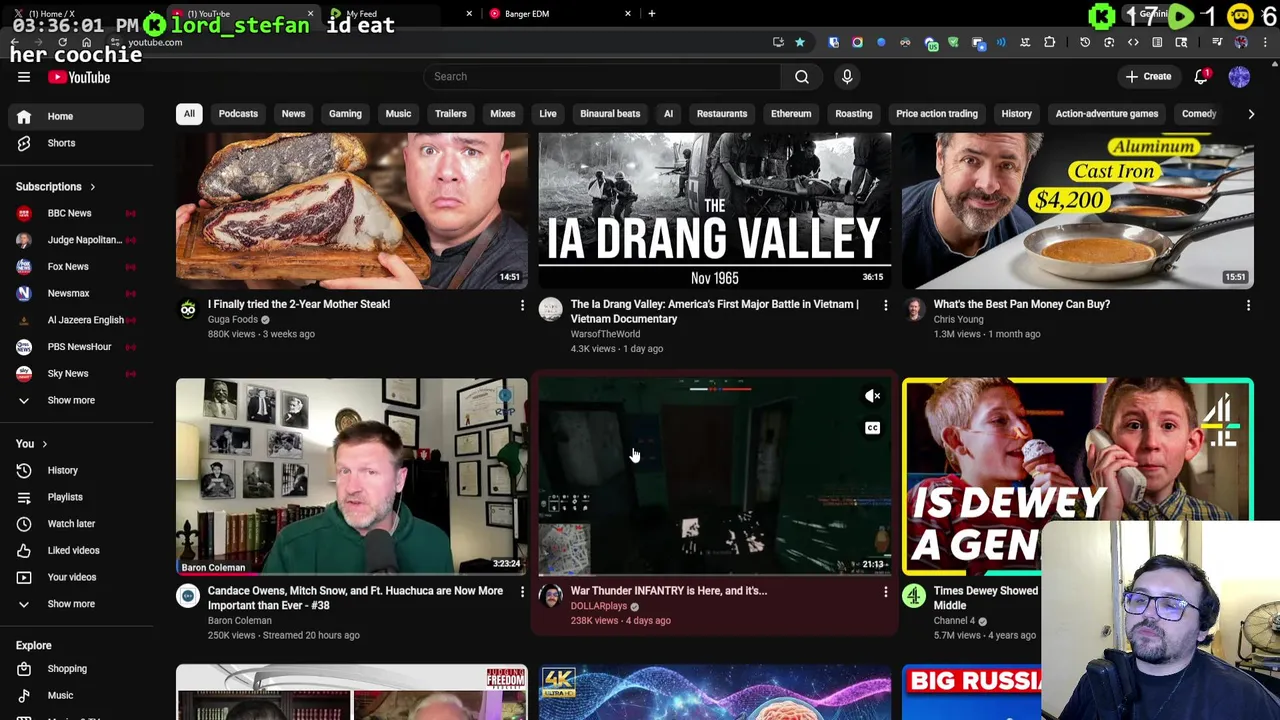Click the search magnifier button
Viewport: 1280px width, 720px height.
[x=802, y=76]
